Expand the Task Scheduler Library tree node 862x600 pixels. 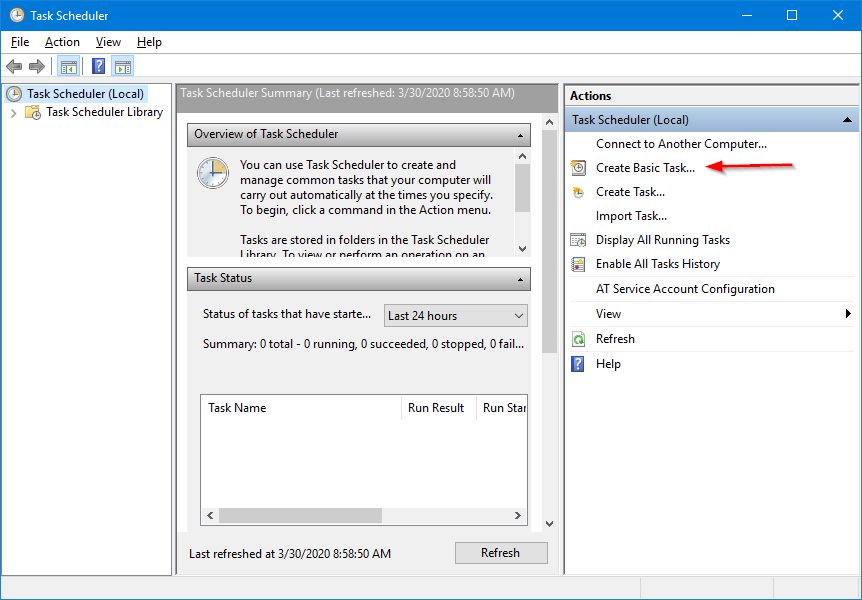tap(14, 113)
